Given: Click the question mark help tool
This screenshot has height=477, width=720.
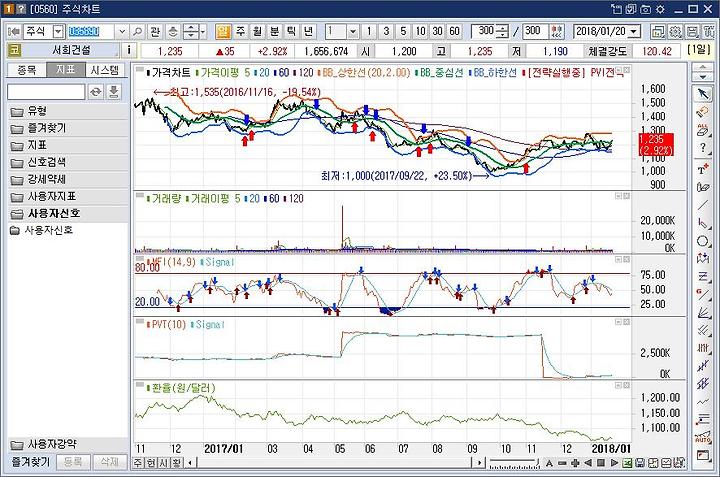Looking at the screenshot, I should click(703, 148).
